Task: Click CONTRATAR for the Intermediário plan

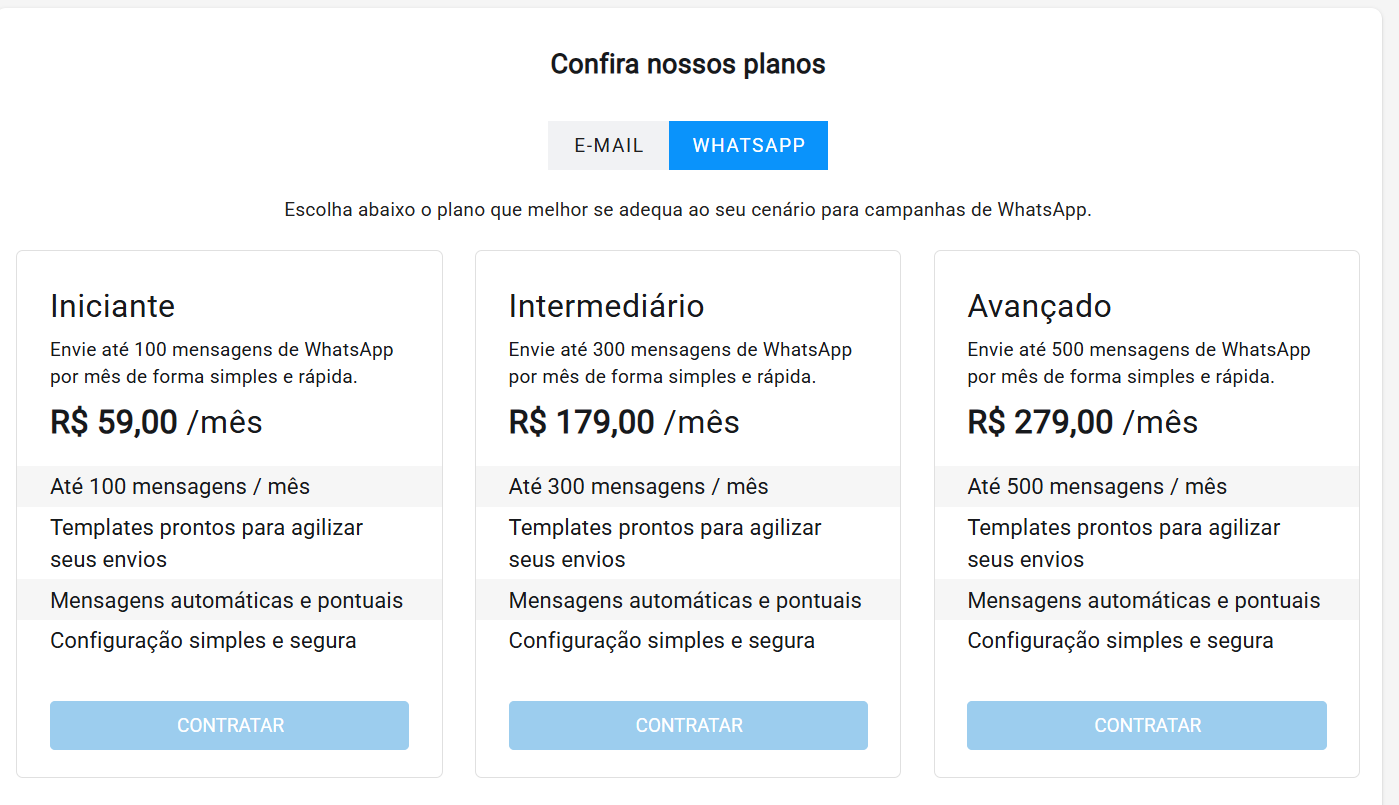Action: click(688, 726)
